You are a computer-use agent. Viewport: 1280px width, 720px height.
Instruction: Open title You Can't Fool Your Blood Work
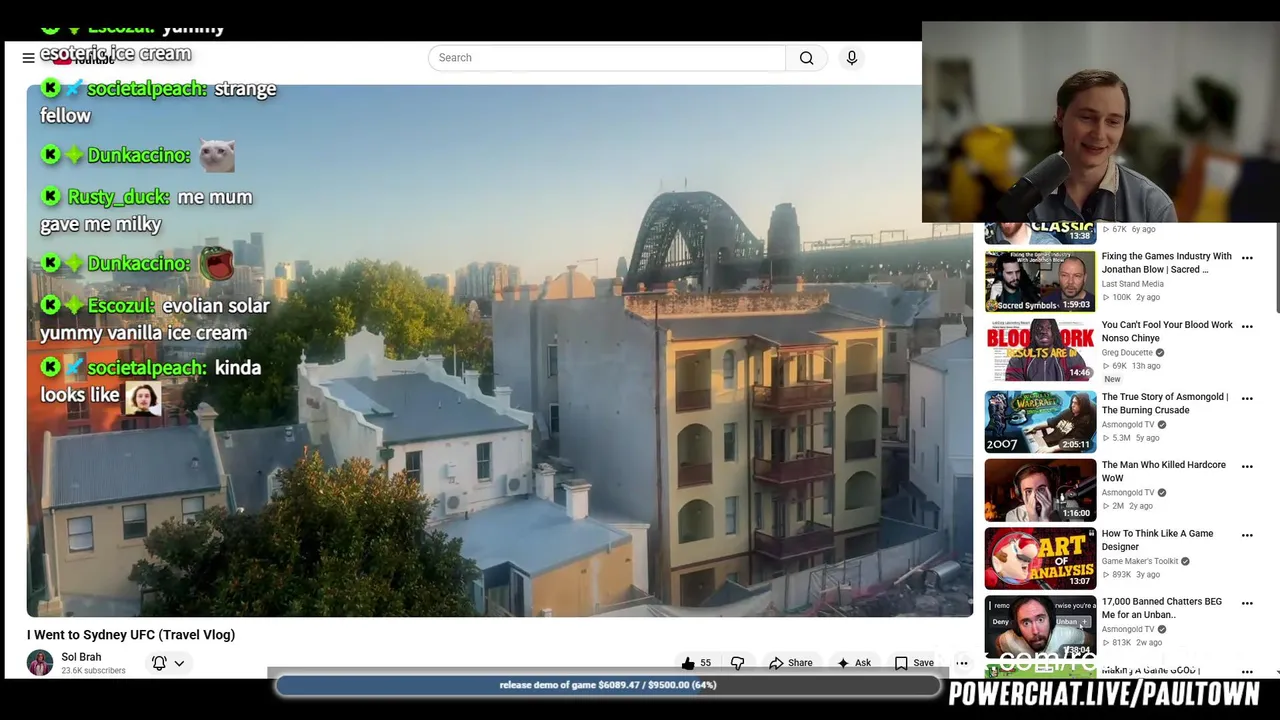1167,331
